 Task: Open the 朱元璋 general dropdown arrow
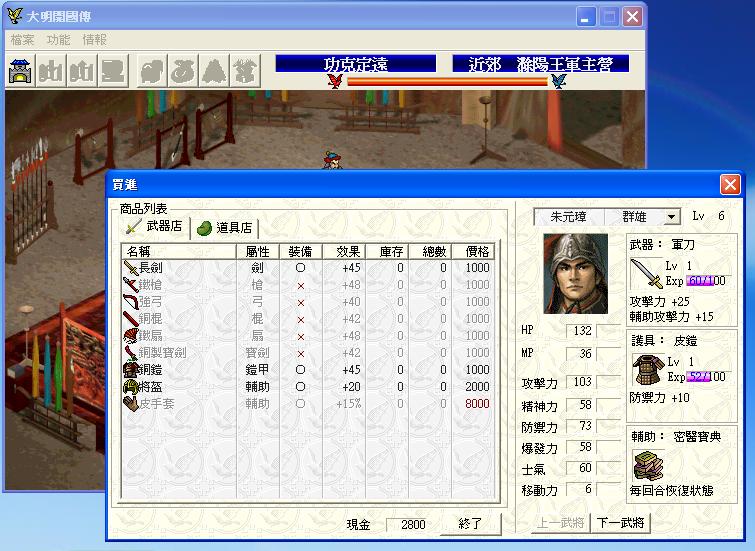click(671, 217)
